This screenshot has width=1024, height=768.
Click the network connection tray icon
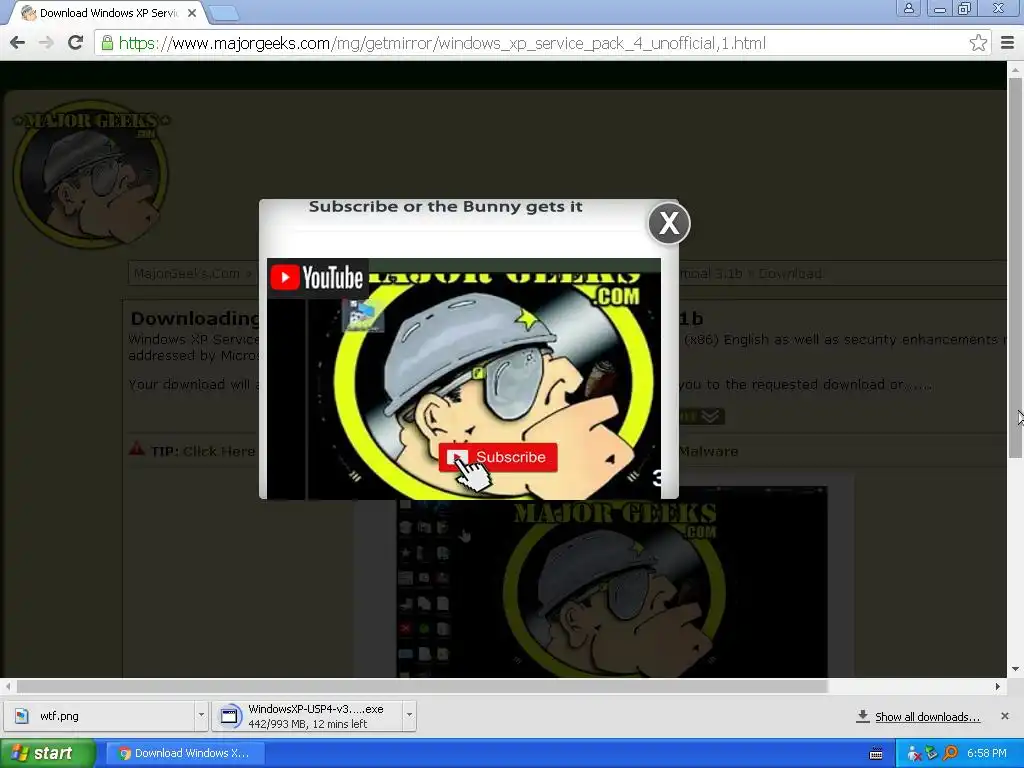tap(914, 754)
